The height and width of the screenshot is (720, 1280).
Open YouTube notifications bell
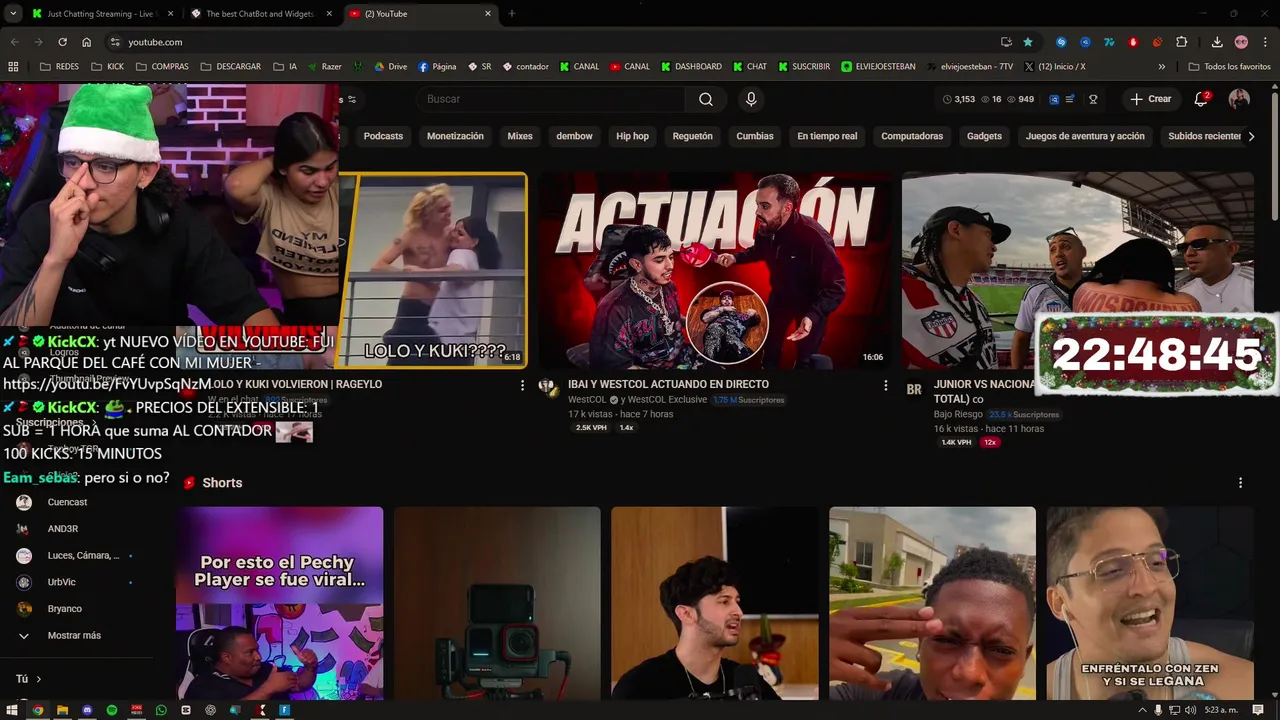[1201, 99]
